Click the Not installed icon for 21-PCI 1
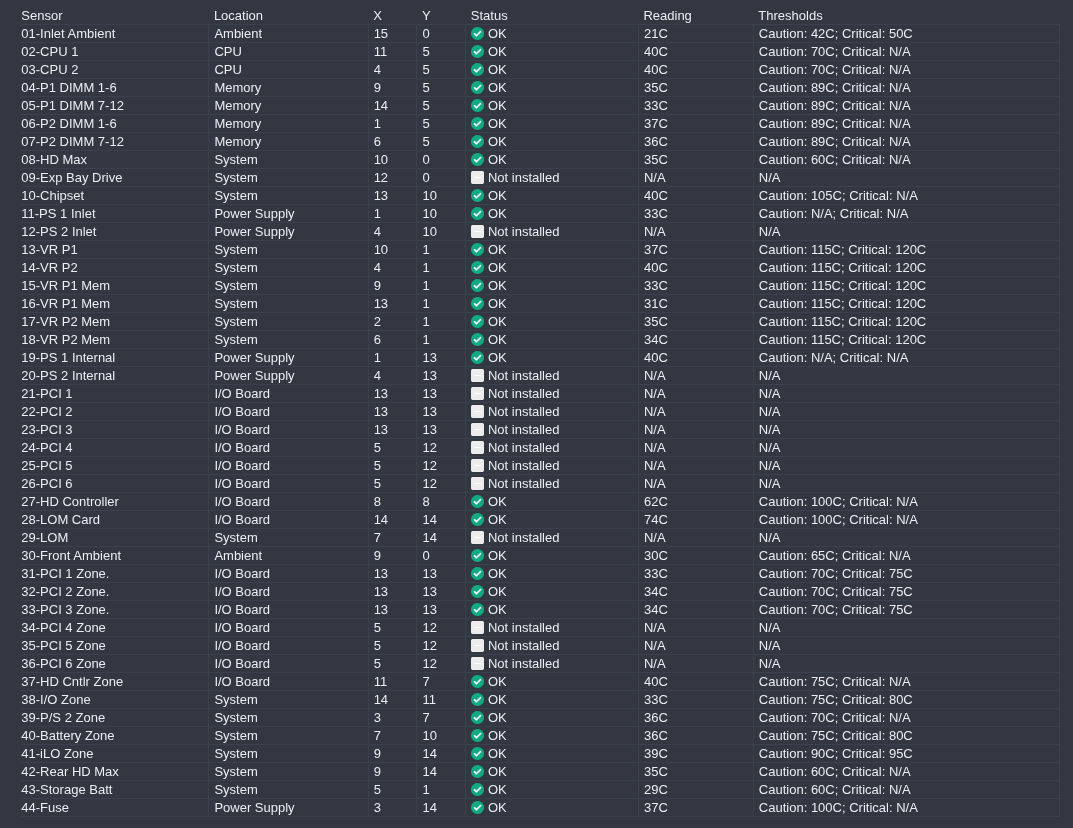 pos(478,393)
